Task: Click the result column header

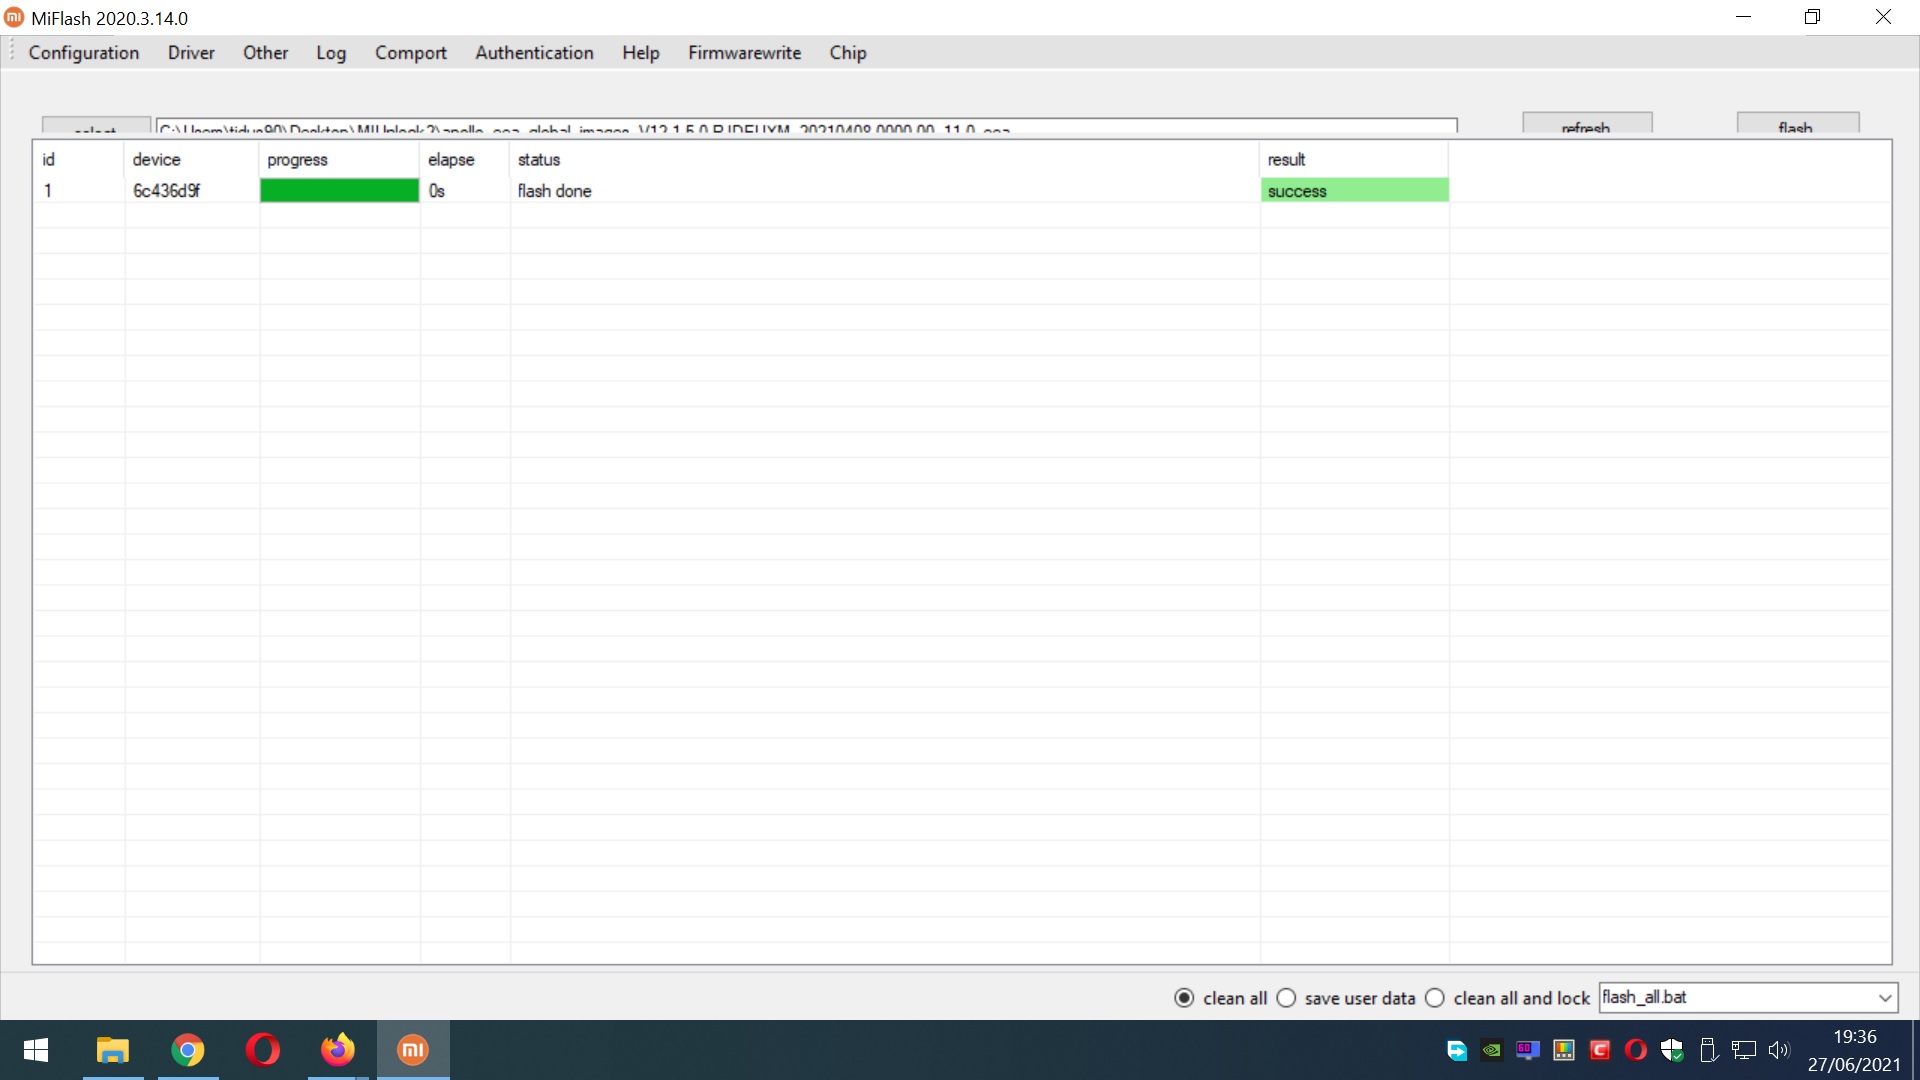Action: click(x=1354, y=160)
